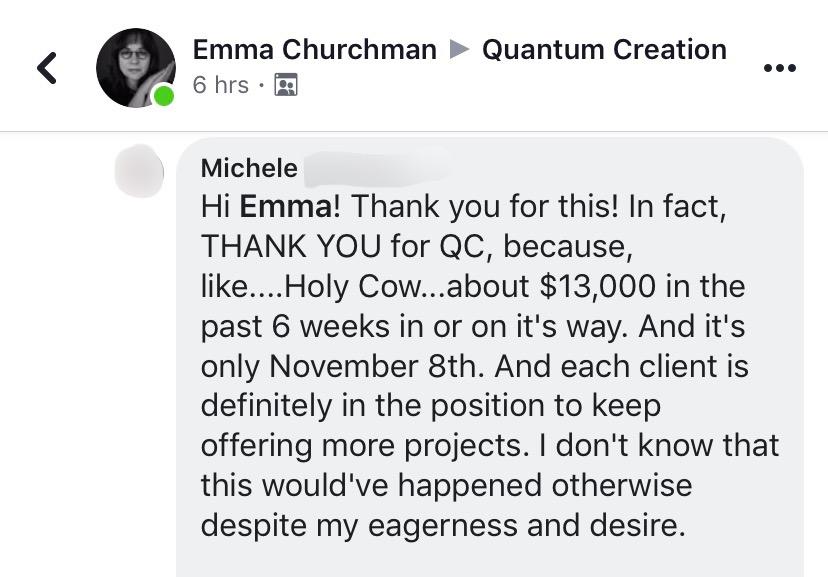Click the 6 hrs post timestamp
This screenshot has height=577, width=828.
click(x=220, y=86)
